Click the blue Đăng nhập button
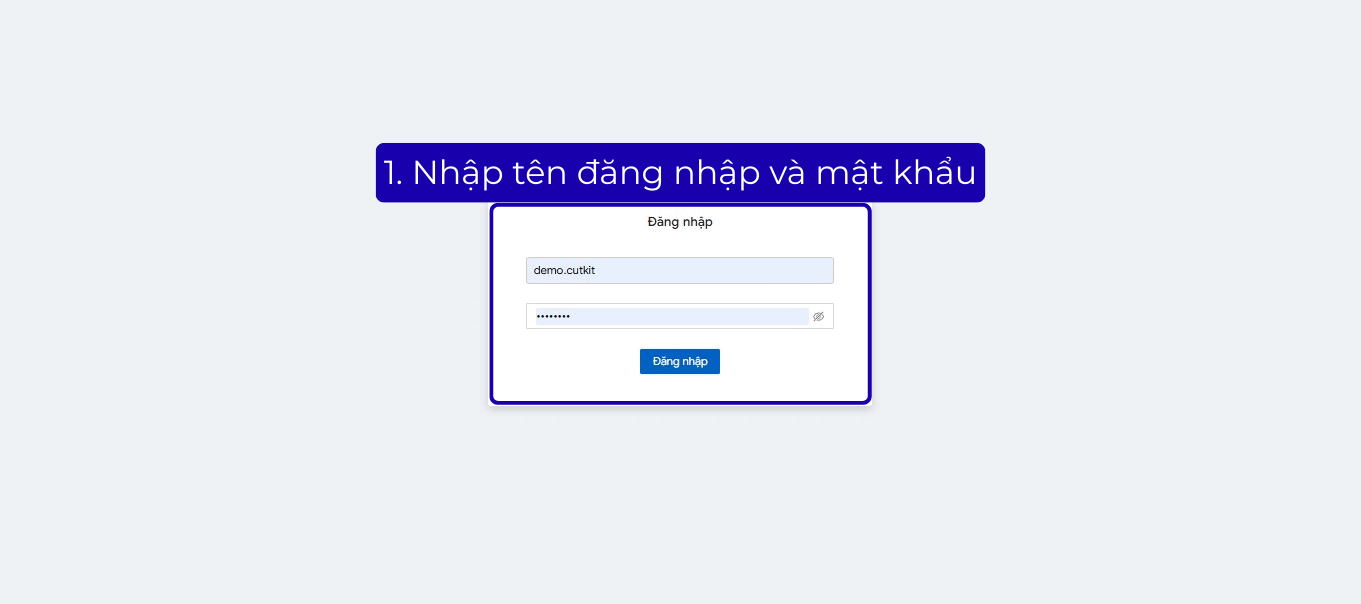 click(x=680, y=361)
